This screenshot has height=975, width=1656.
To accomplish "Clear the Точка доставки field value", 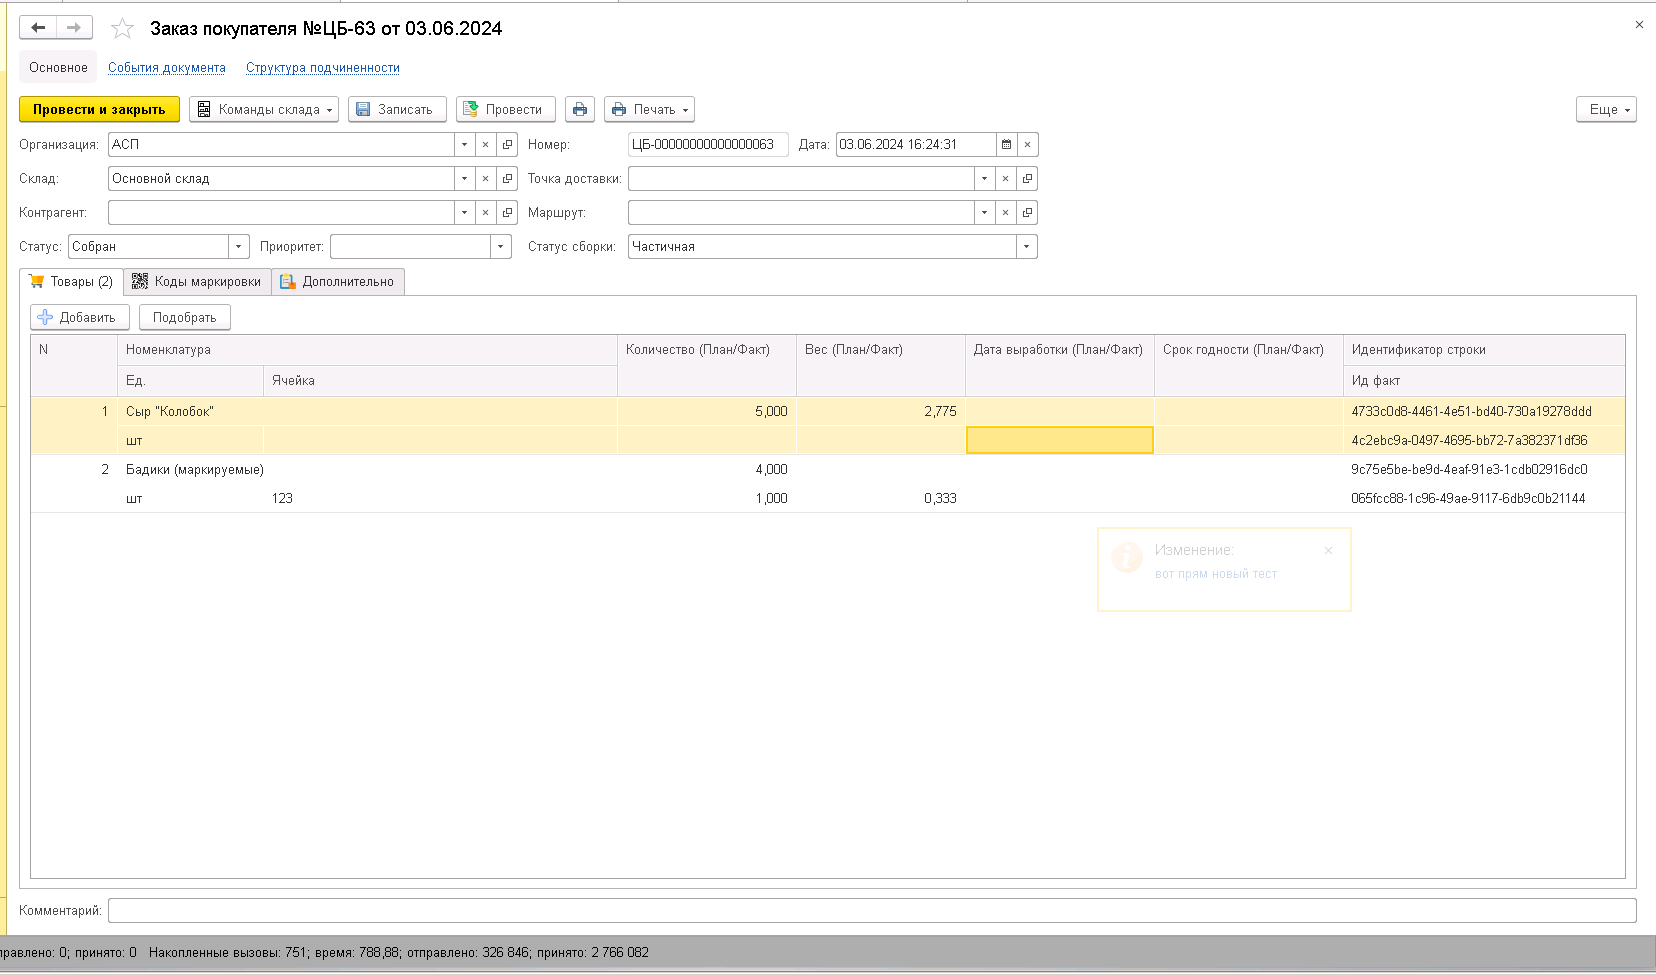I will [1006, 178].
